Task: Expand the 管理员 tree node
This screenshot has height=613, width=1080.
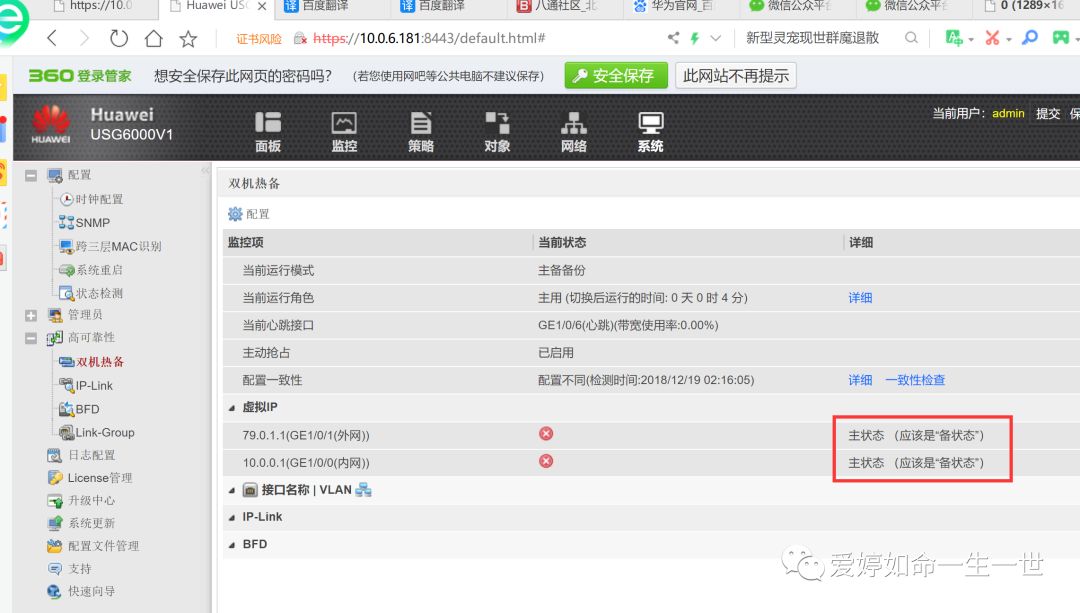Action: coord(31,315)
